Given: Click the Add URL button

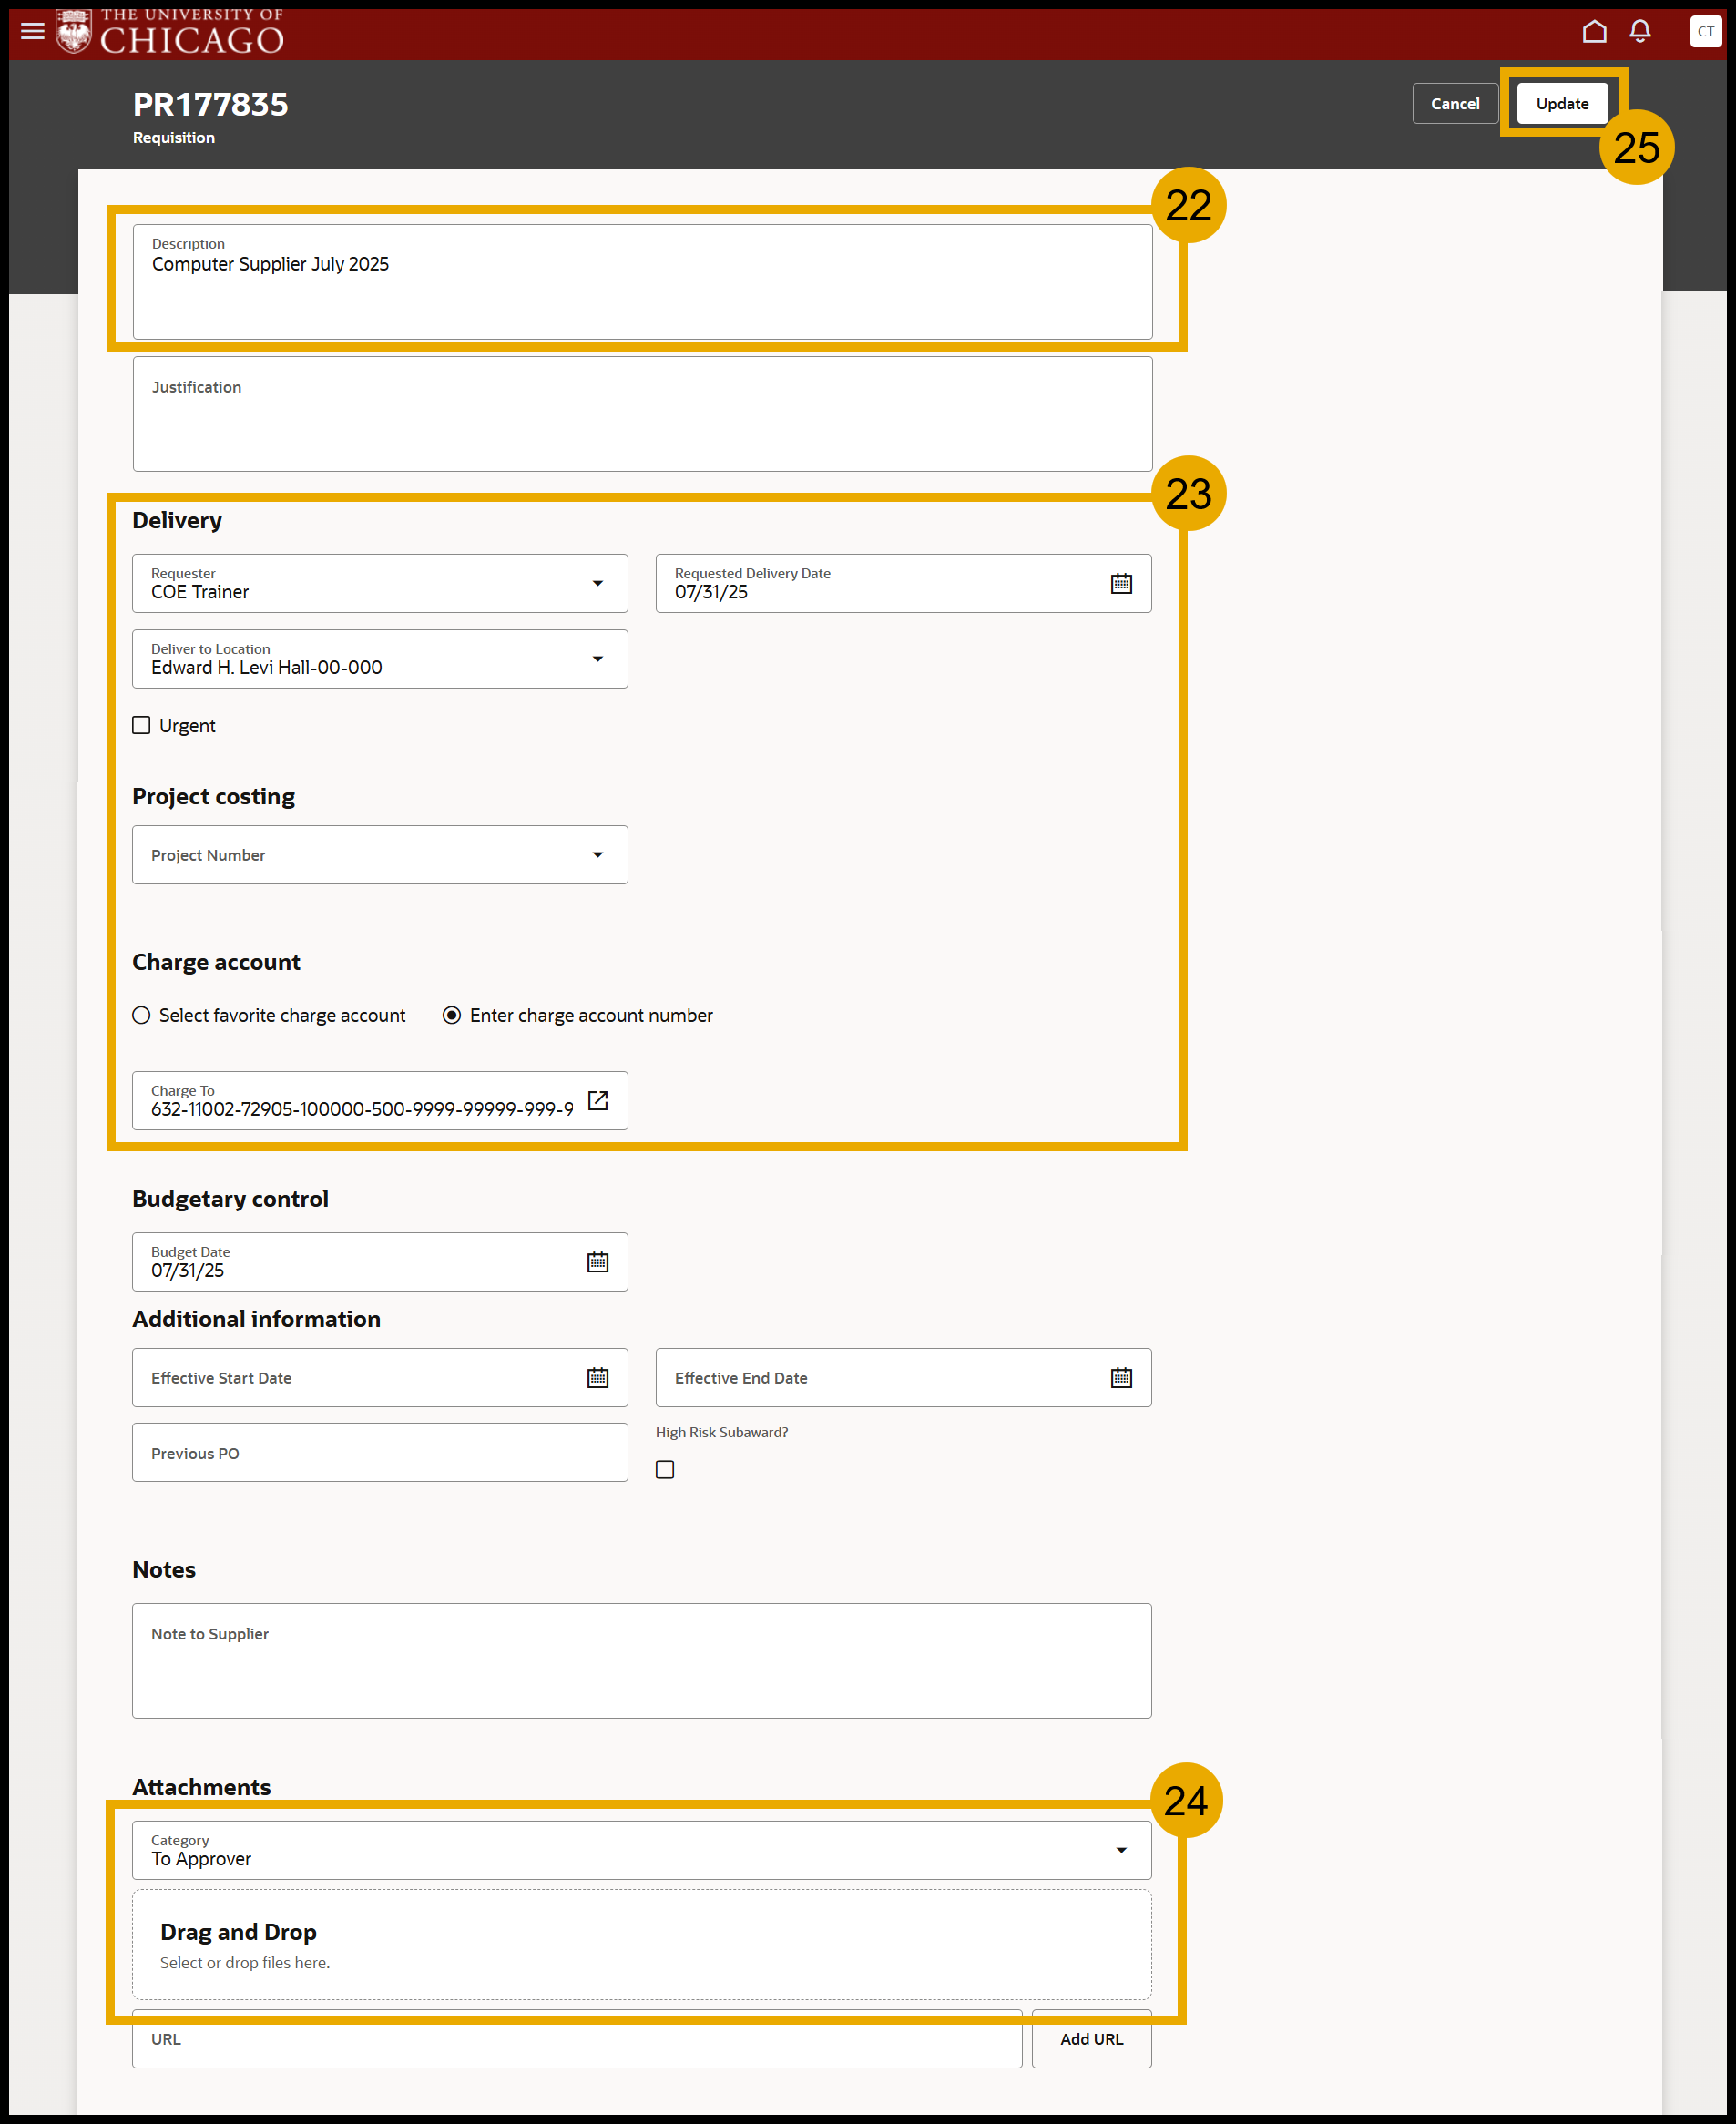Looking at the screenshot, I should tap(1091, 2040).
